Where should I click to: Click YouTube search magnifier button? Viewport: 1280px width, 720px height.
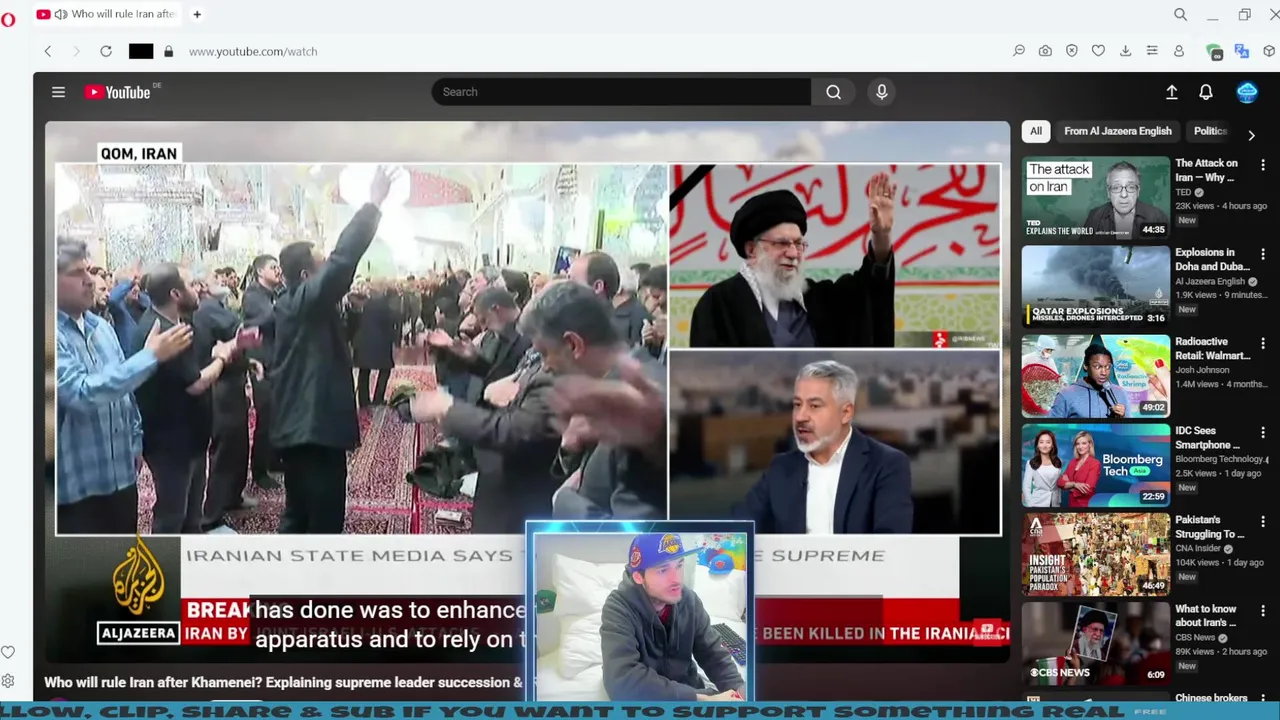[833, 92]
